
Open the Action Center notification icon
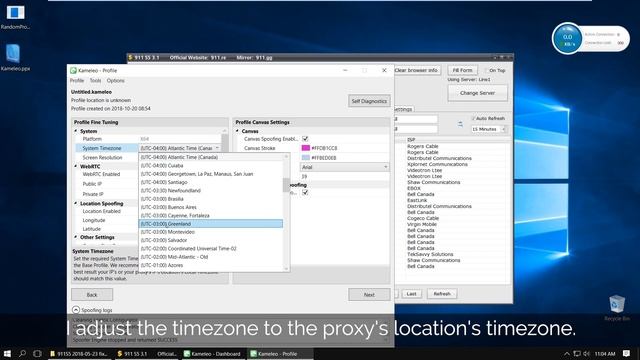[627, 354]
